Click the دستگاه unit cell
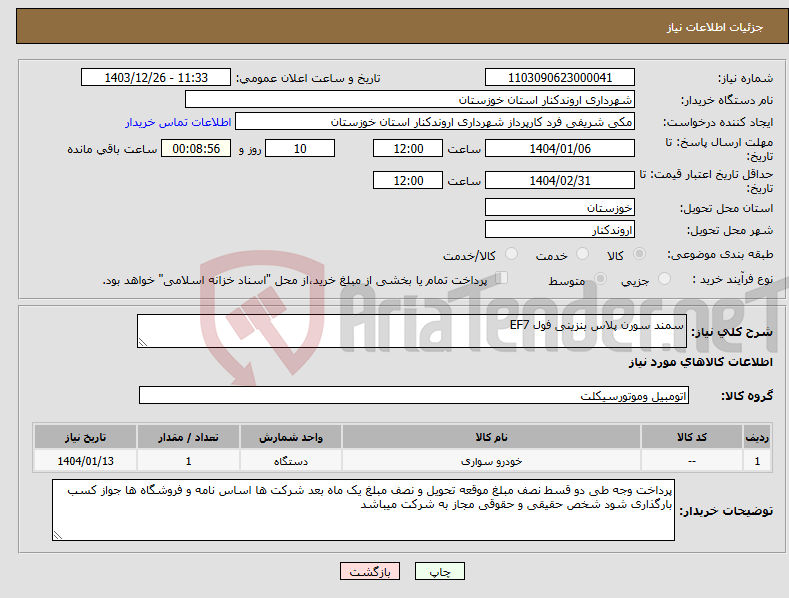789x598 pixels. (x=291, y=461)
